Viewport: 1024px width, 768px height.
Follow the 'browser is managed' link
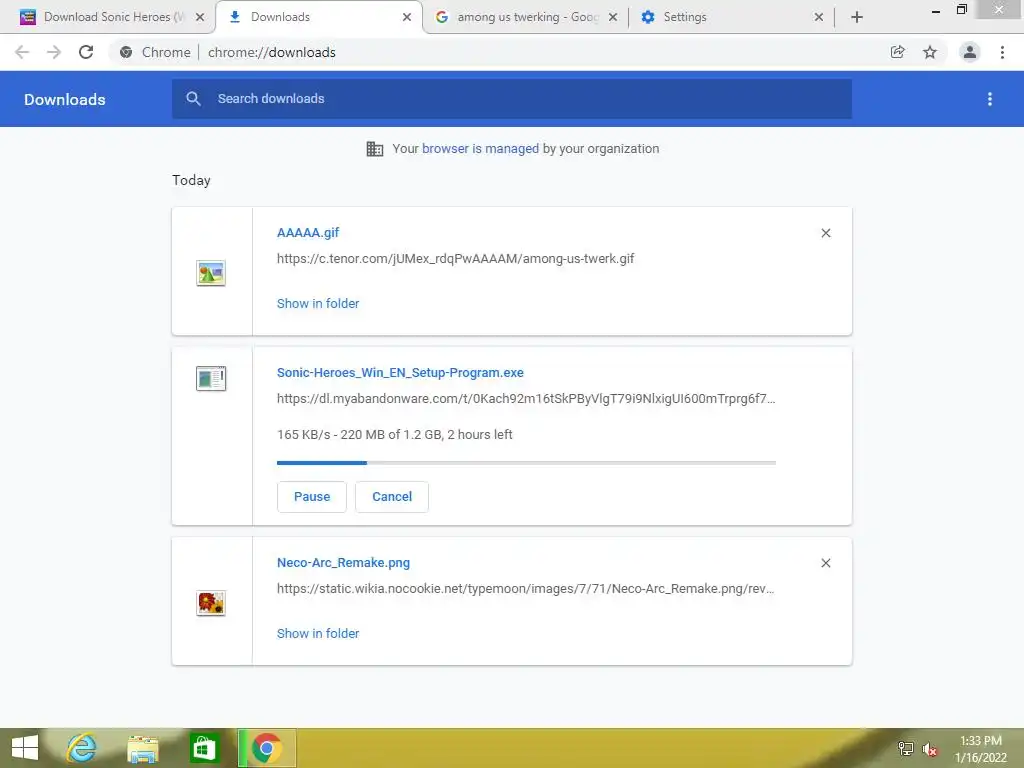(480, 149)
